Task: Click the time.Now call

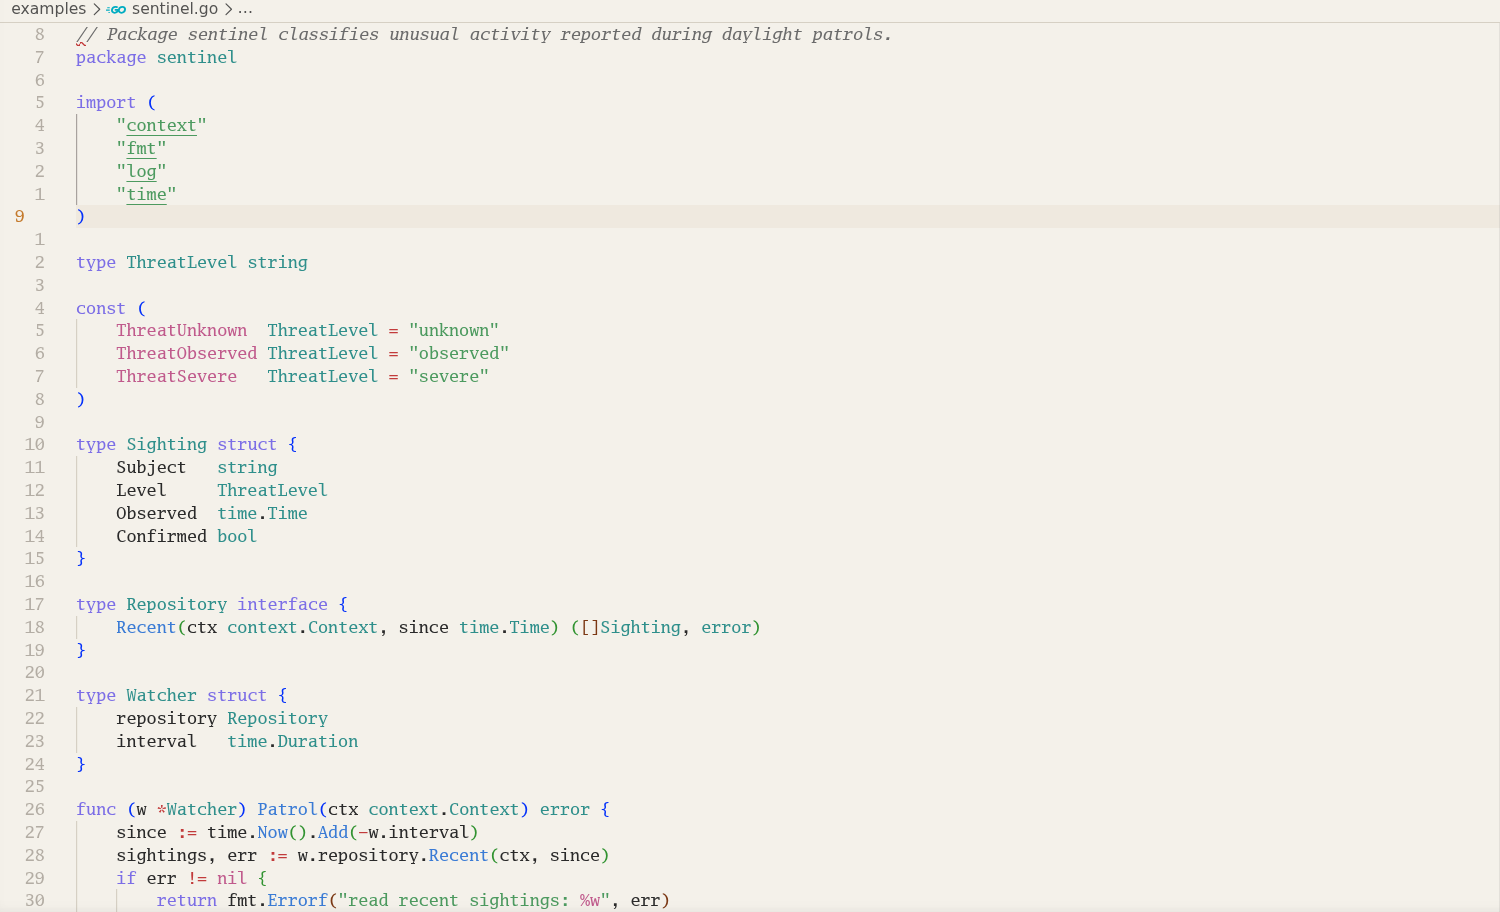Action: [x=248, y=832]
